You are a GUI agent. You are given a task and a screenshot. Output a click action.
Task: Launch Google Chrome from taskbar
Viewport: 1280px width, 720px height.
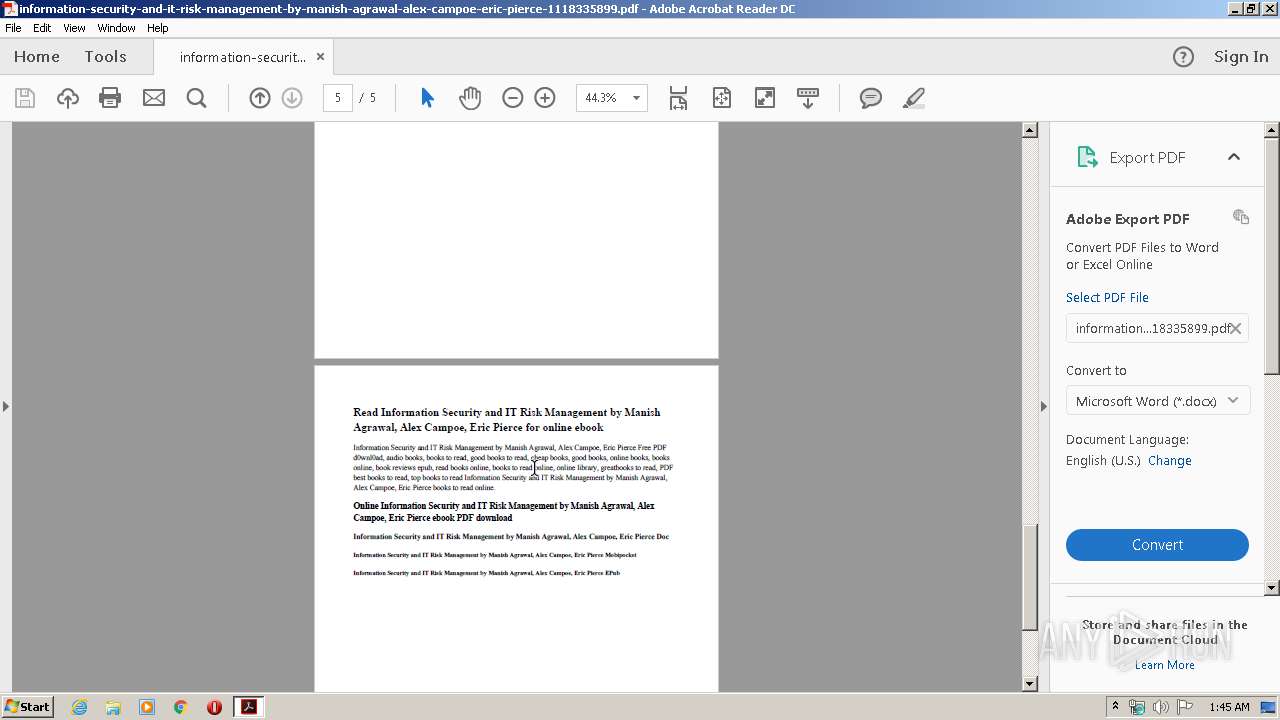coord(181,707)
